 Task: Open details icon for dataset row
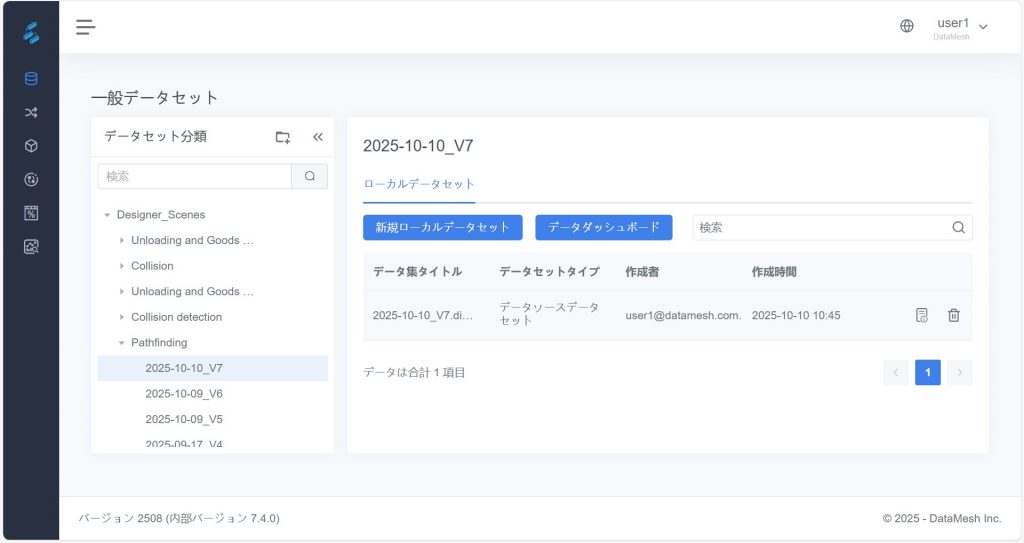pos(922,315)
